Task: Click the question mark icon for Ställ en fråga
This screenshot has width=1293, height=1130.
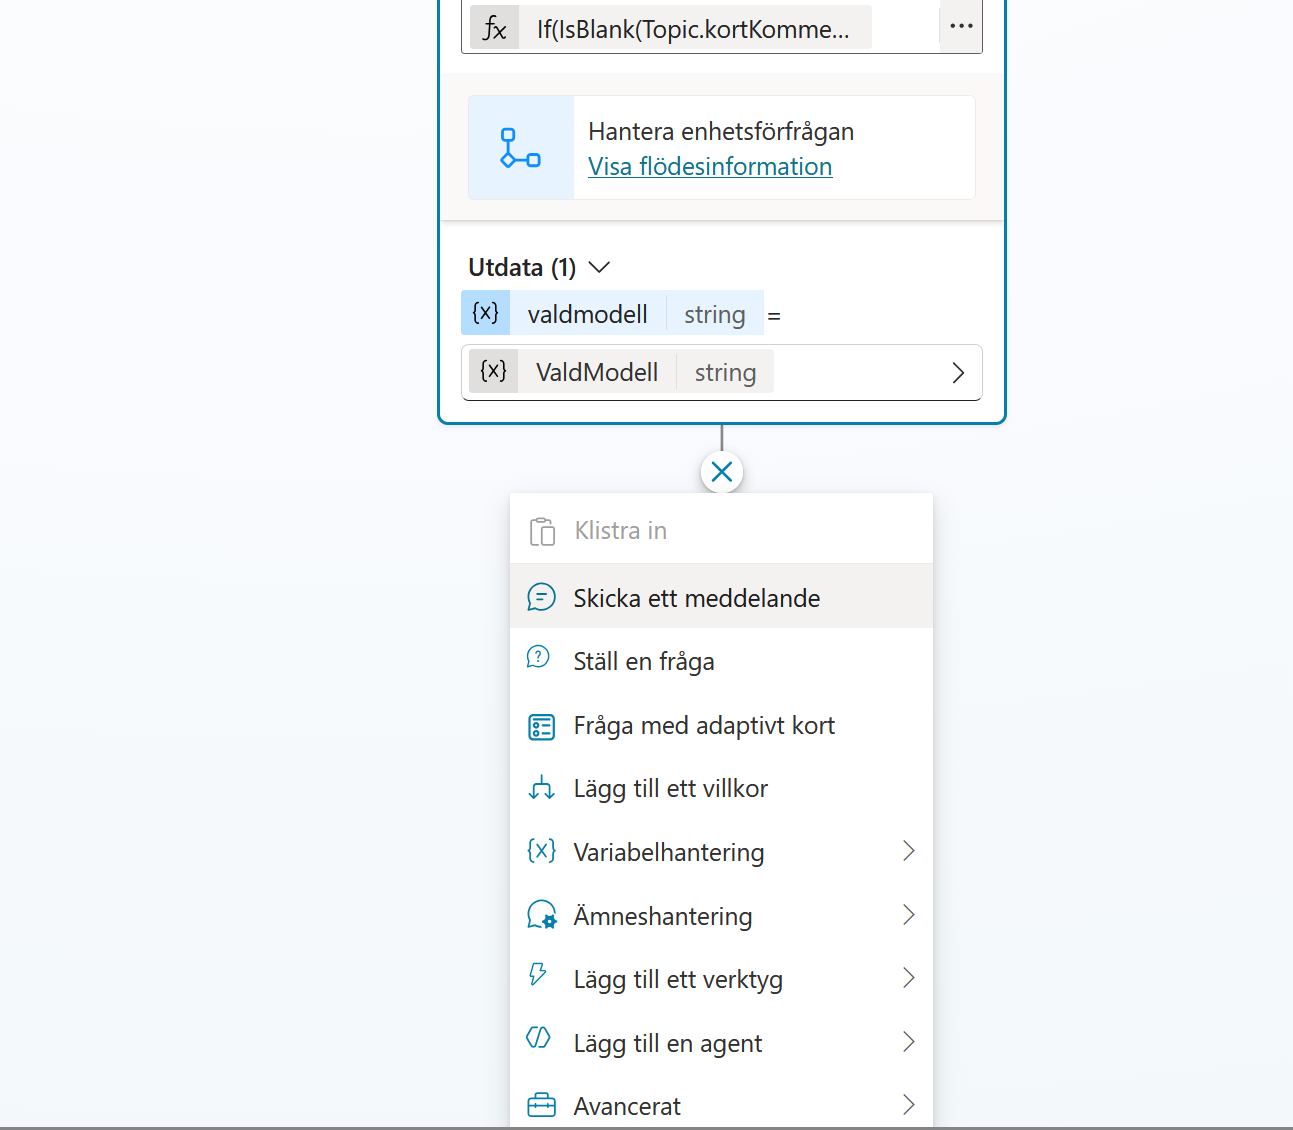Action: [538, 657]
